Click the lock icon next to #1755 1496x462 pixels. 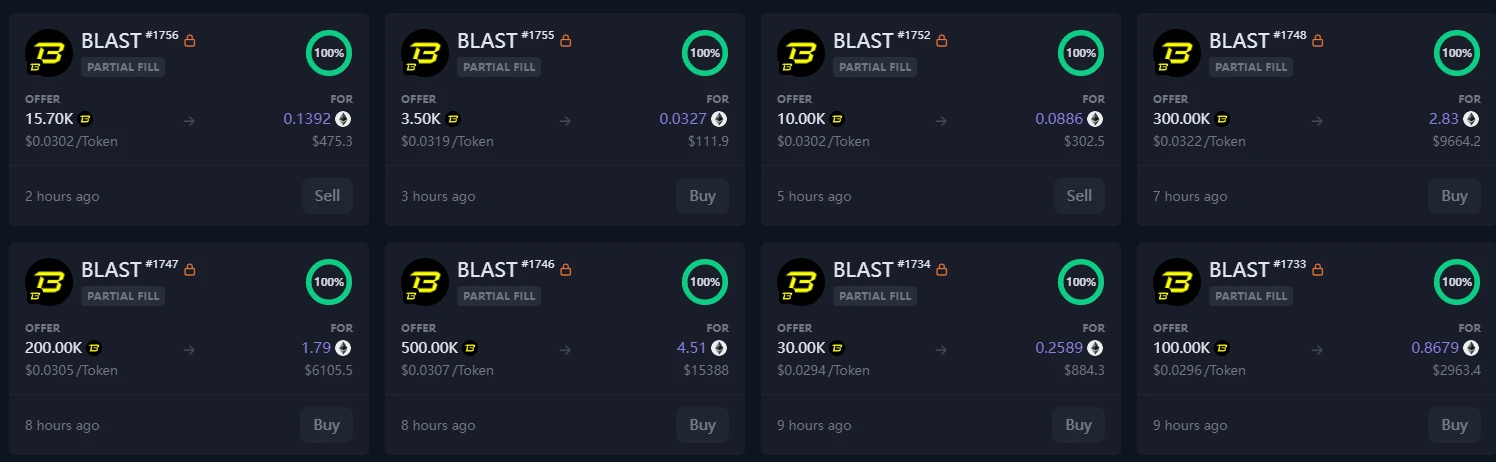point(566,41)
